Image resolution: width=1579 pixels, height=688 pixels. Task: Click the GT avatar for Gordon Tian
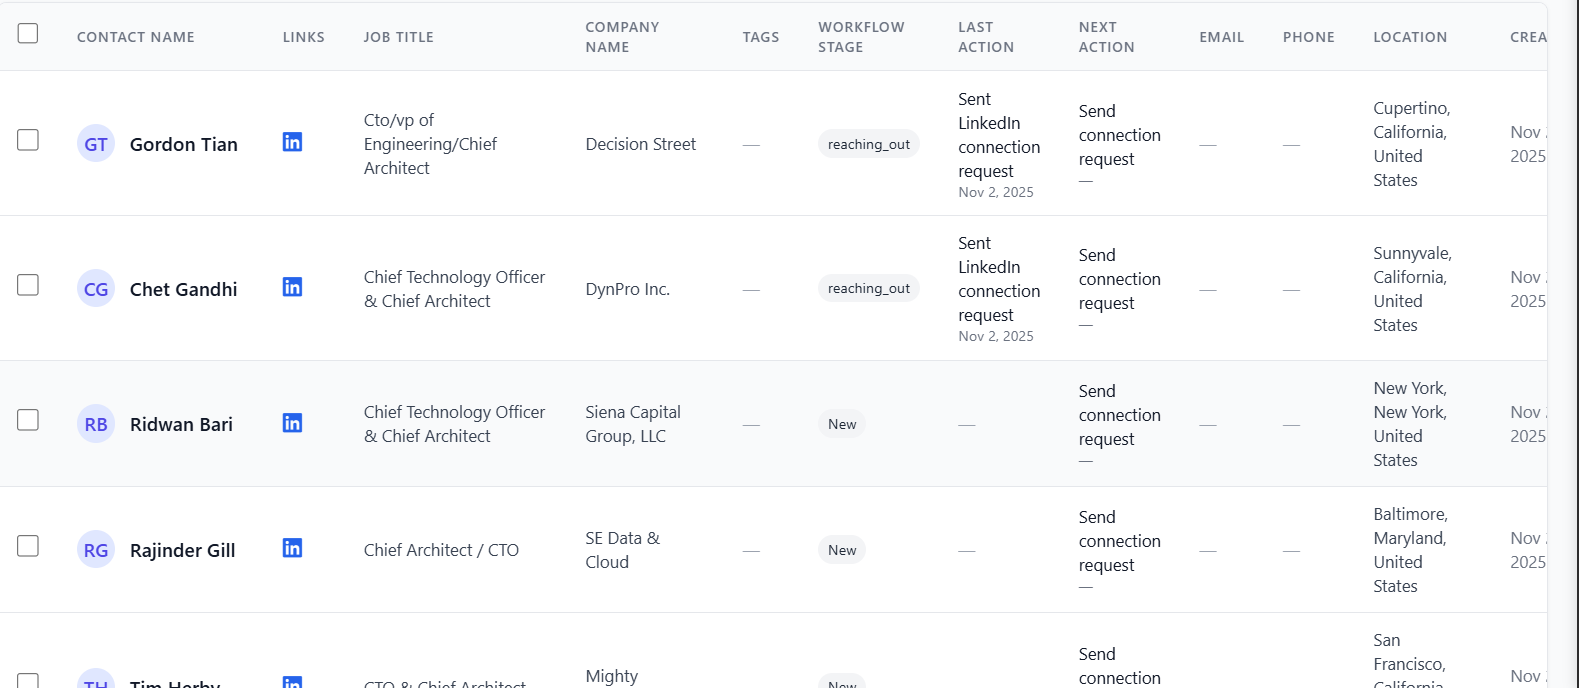(96, 144)
